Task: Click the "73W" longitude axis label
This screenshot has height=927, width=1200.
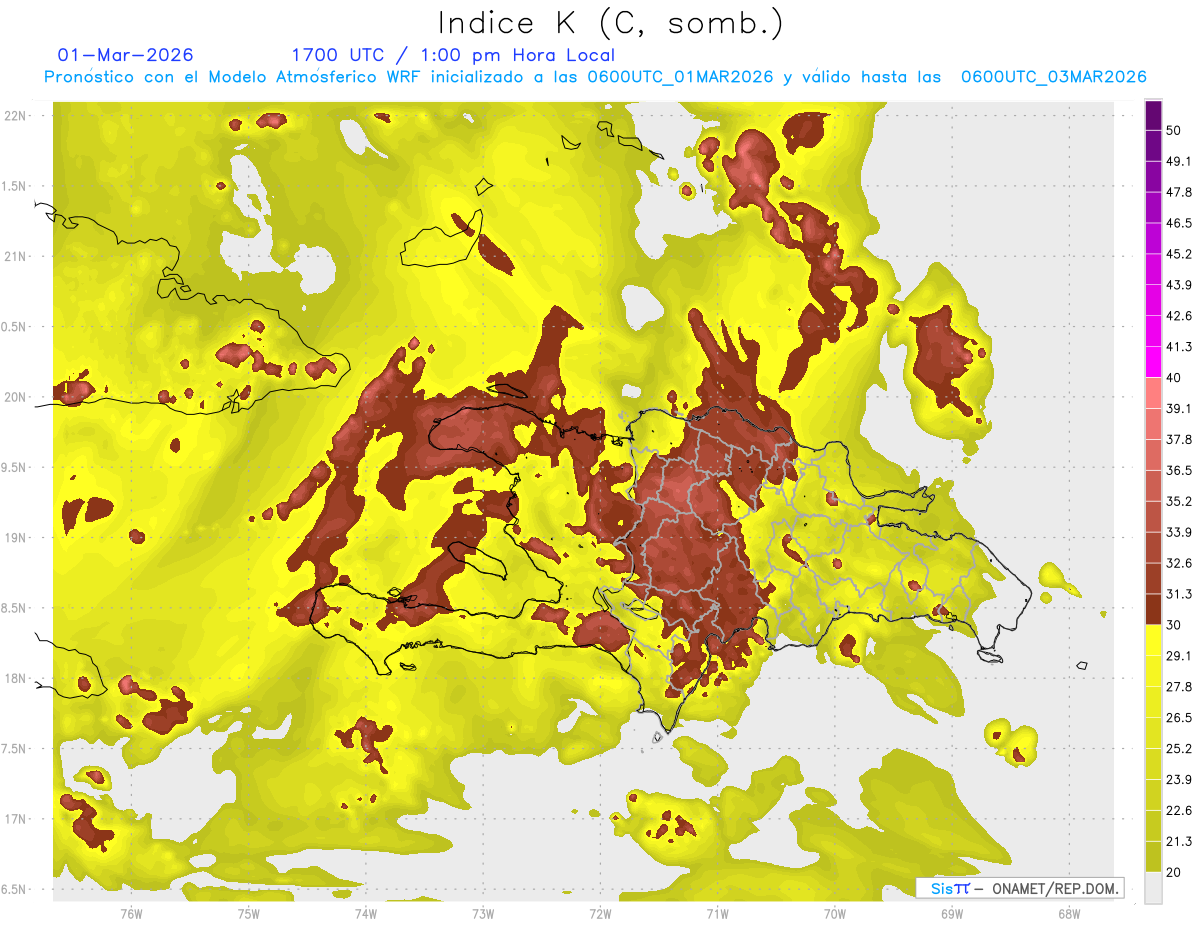Action: [x=483, y=914]
